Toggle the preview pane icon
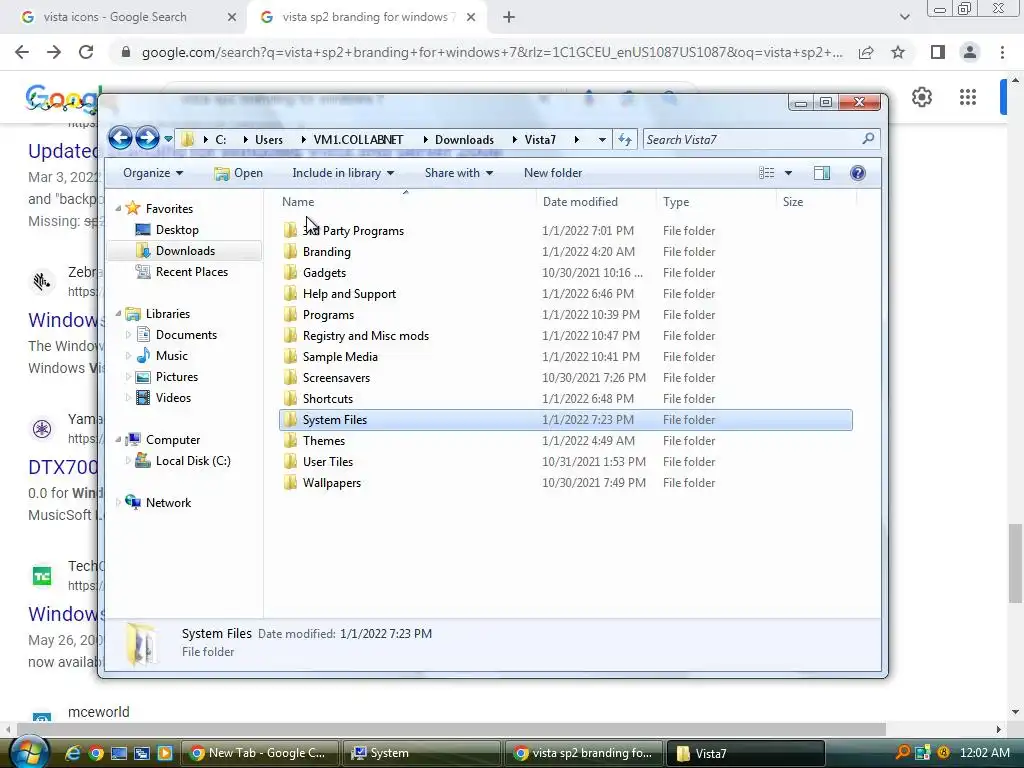The width and height of the screenshot is (1024, 768). [822, 173]
